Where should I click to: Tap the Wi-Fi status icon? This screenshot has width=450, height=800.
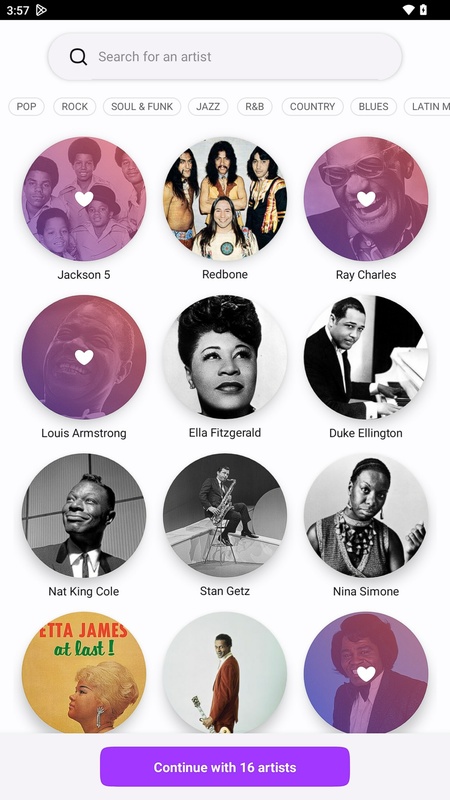click(x=408, y=10)
